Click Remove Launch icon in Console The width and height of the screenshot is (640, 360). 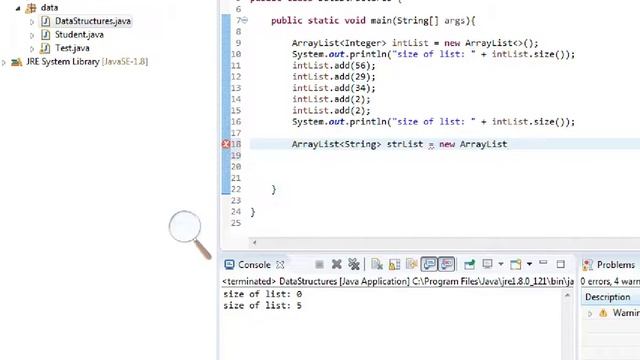pos(337,264)
